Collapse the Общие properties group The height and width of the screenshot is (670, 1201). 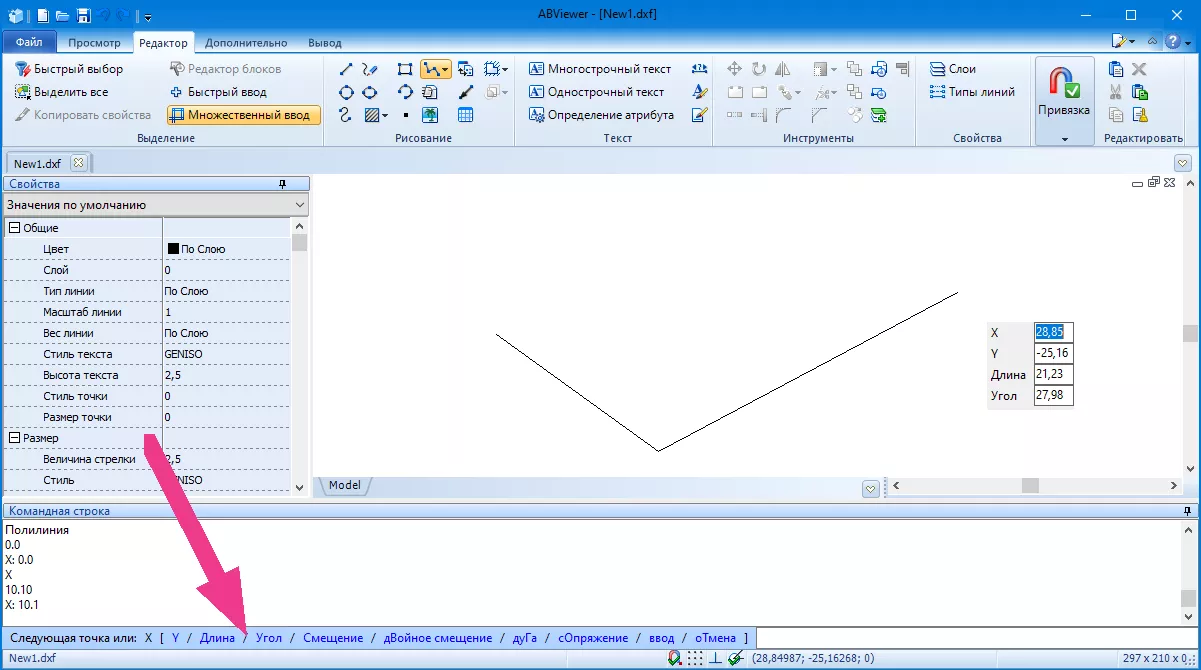coord(12,227)
